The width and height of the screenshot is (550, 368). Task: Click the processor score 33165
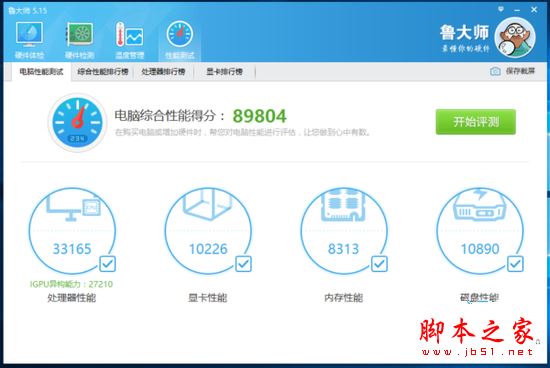(72, 249)
